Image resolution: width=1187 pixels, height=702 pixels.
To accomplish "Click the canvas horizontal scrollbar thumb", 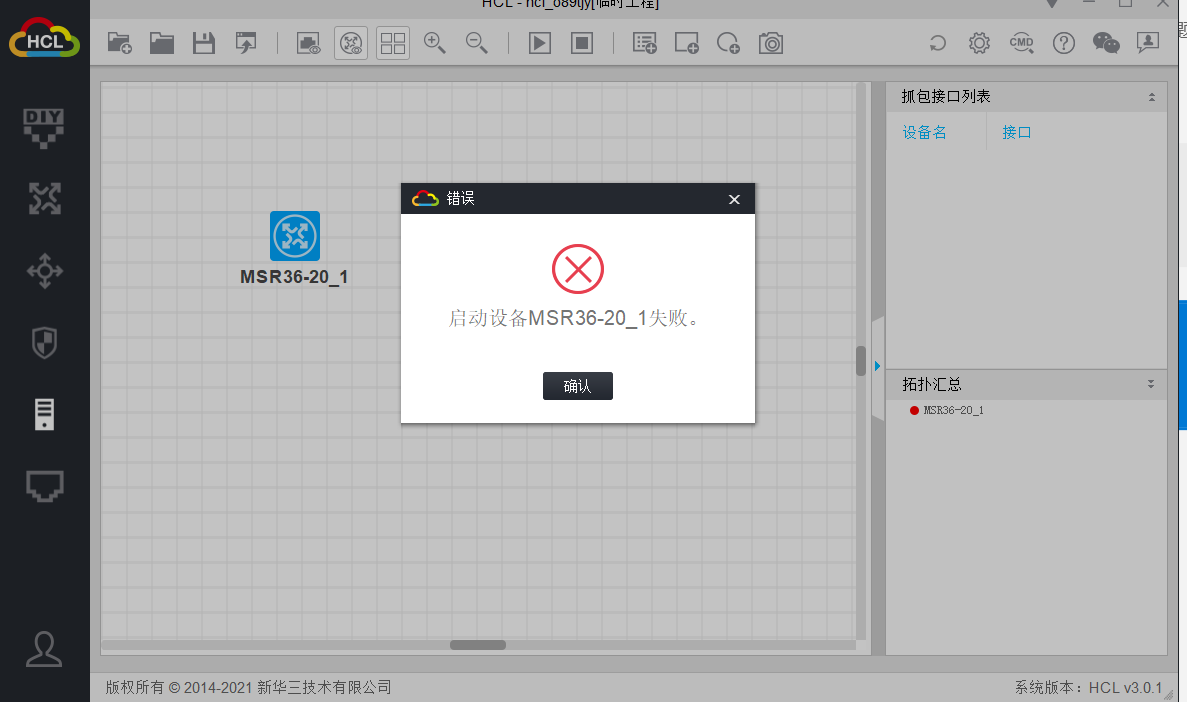I will click(x=478, y=645).
